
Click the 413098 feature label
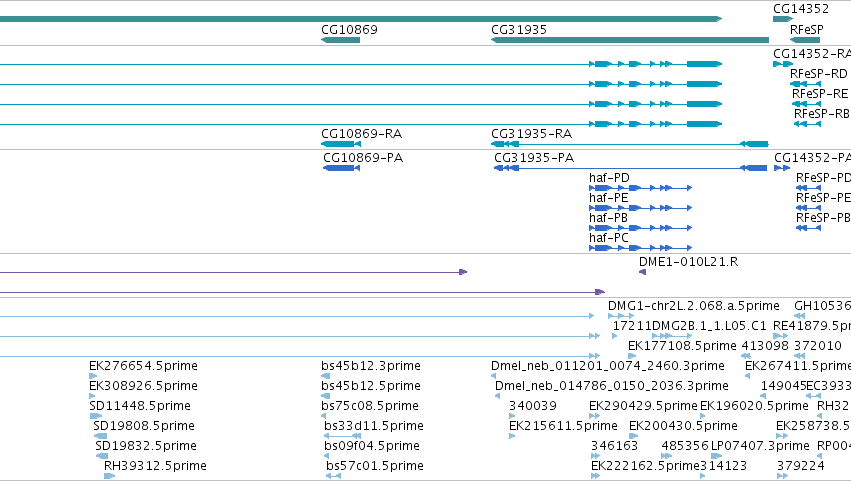coord(765,346)
